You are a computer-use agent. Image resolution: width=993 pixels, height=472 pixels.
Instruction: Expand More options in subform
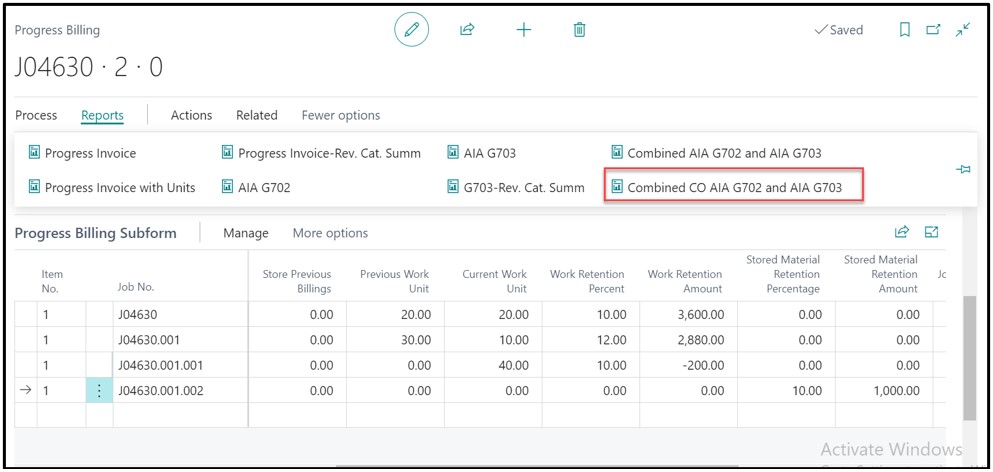click(330, 233)
